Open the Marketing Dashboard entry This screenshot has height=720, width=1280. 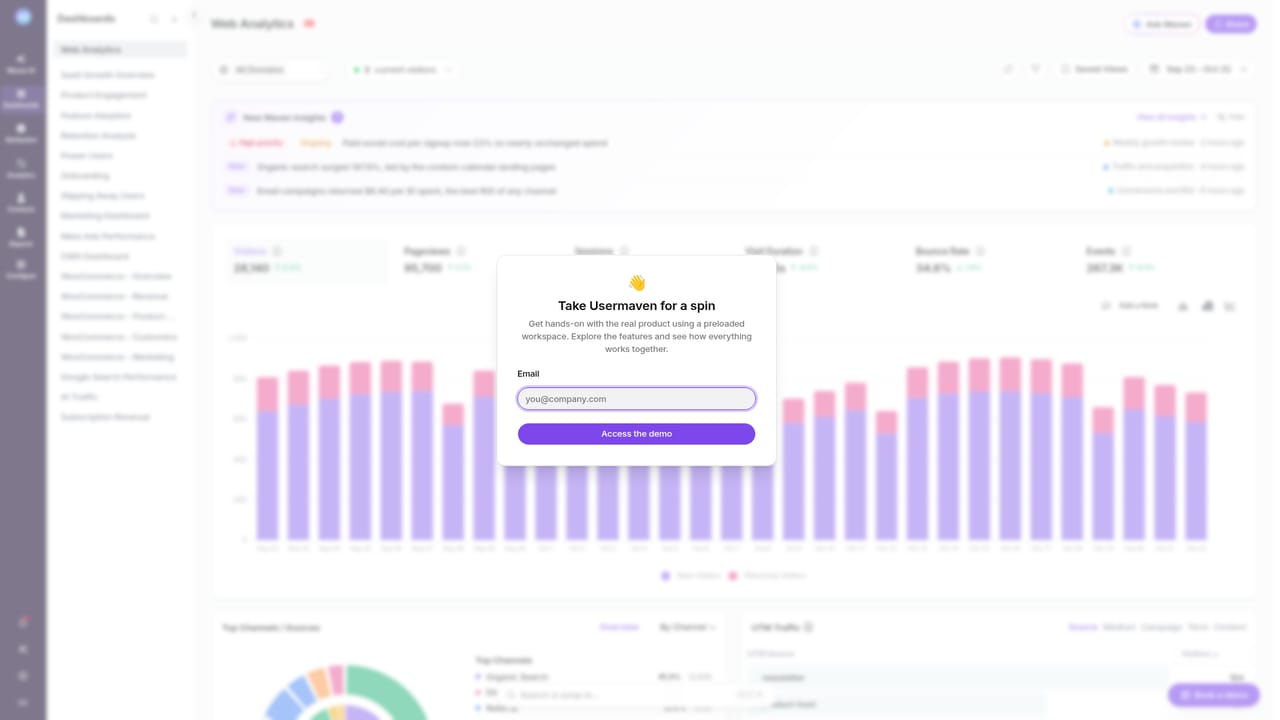pyautogui.click(x=105, y=216)
